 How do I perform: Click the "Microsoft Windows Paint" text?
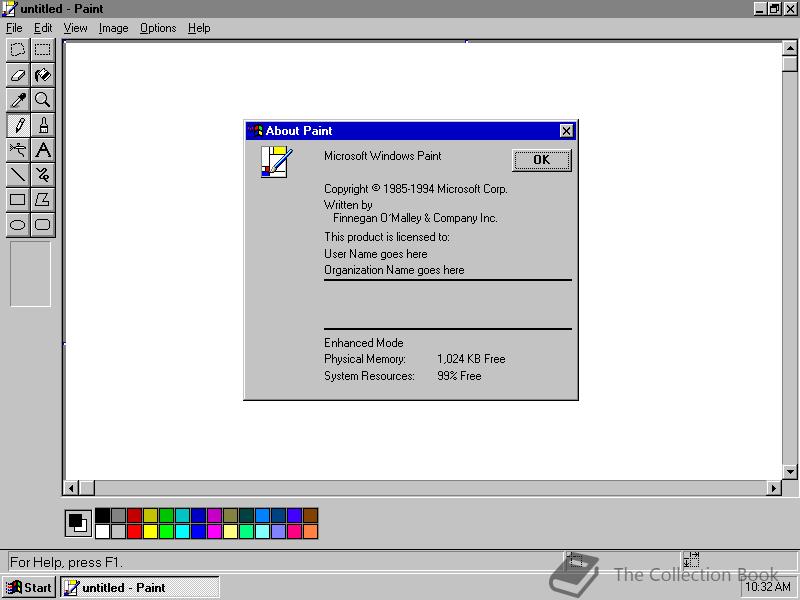coord(383,156)
